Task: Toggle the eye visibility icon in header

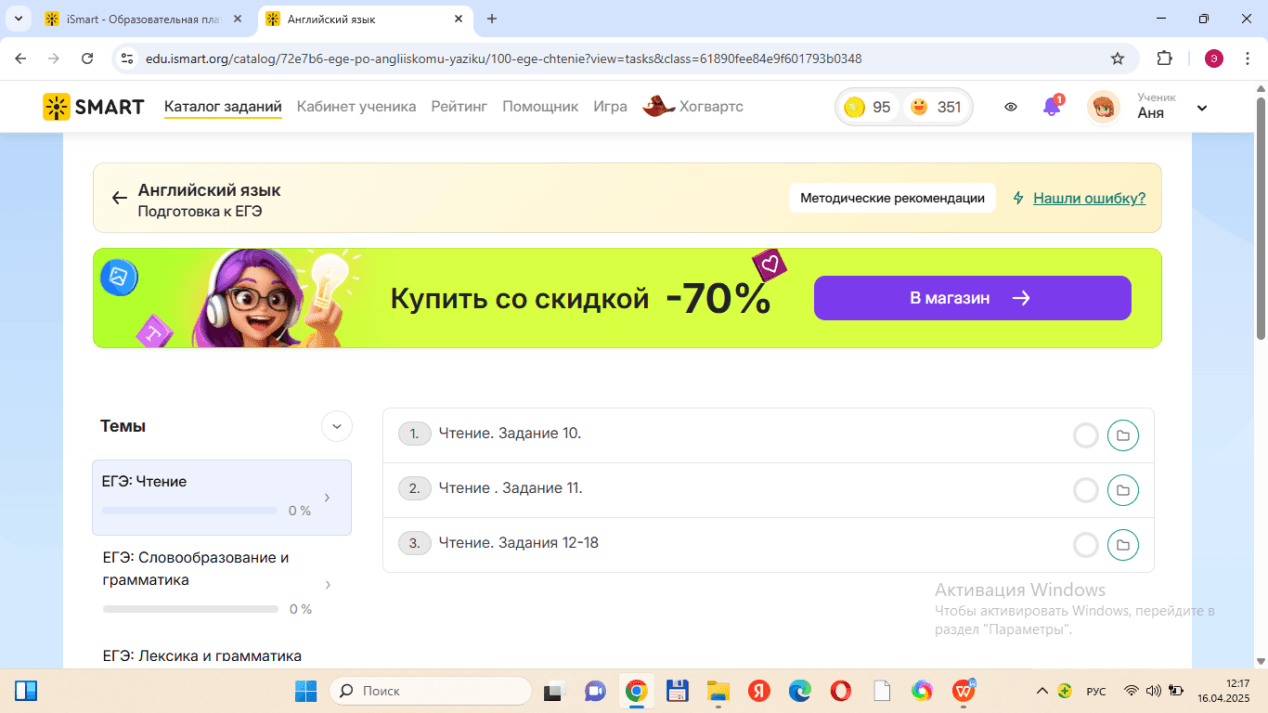Action: point(1011,107)
